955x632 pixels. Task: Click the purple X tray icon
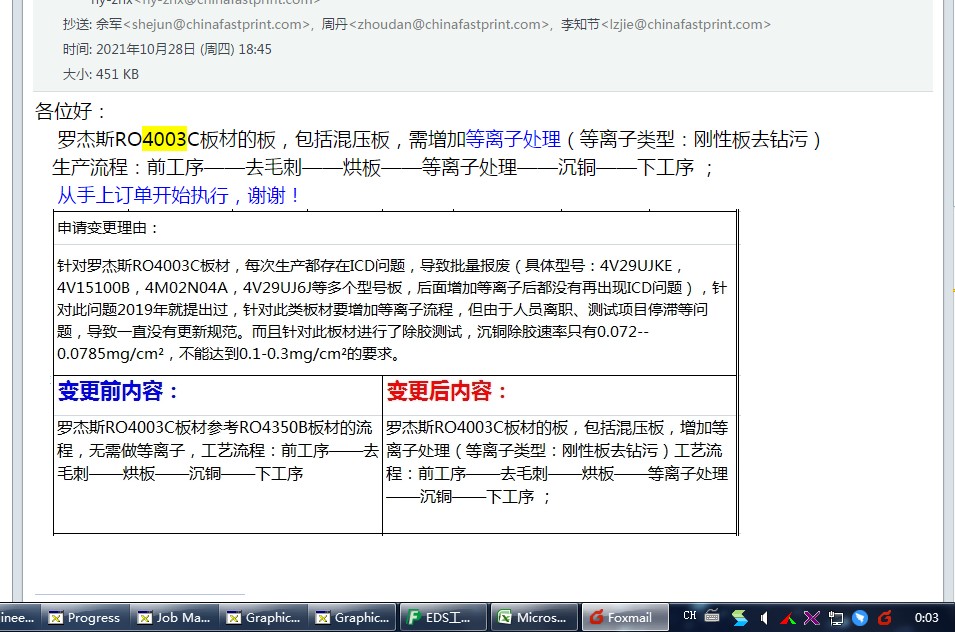(x=812, y=619)
